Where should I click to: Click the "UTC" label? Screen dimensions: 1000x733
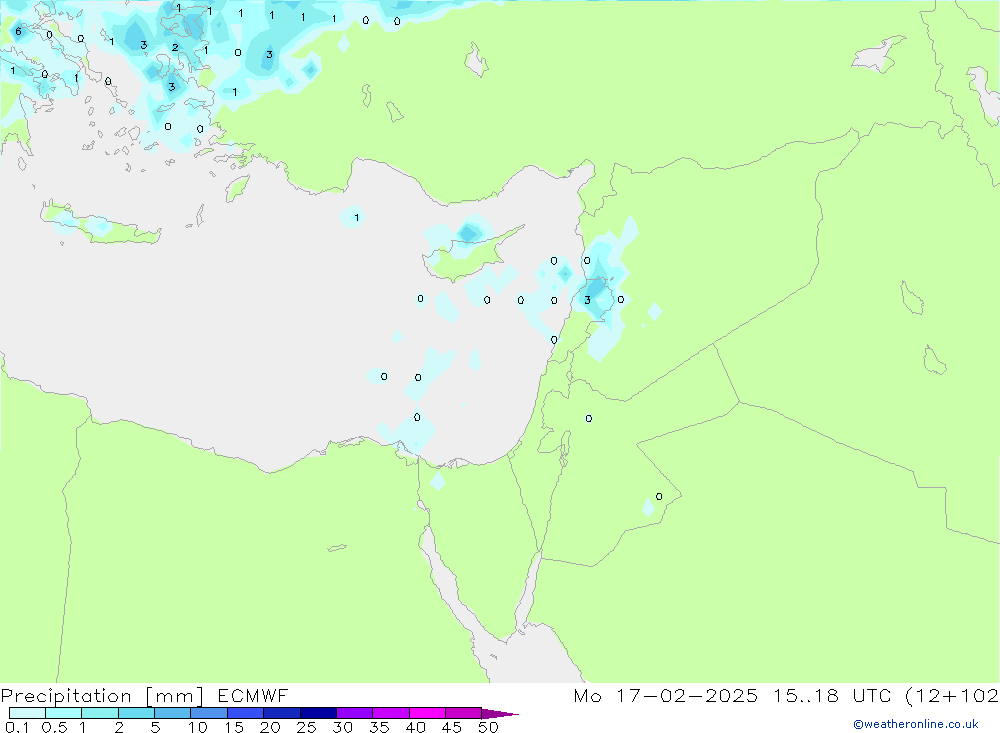872,696
